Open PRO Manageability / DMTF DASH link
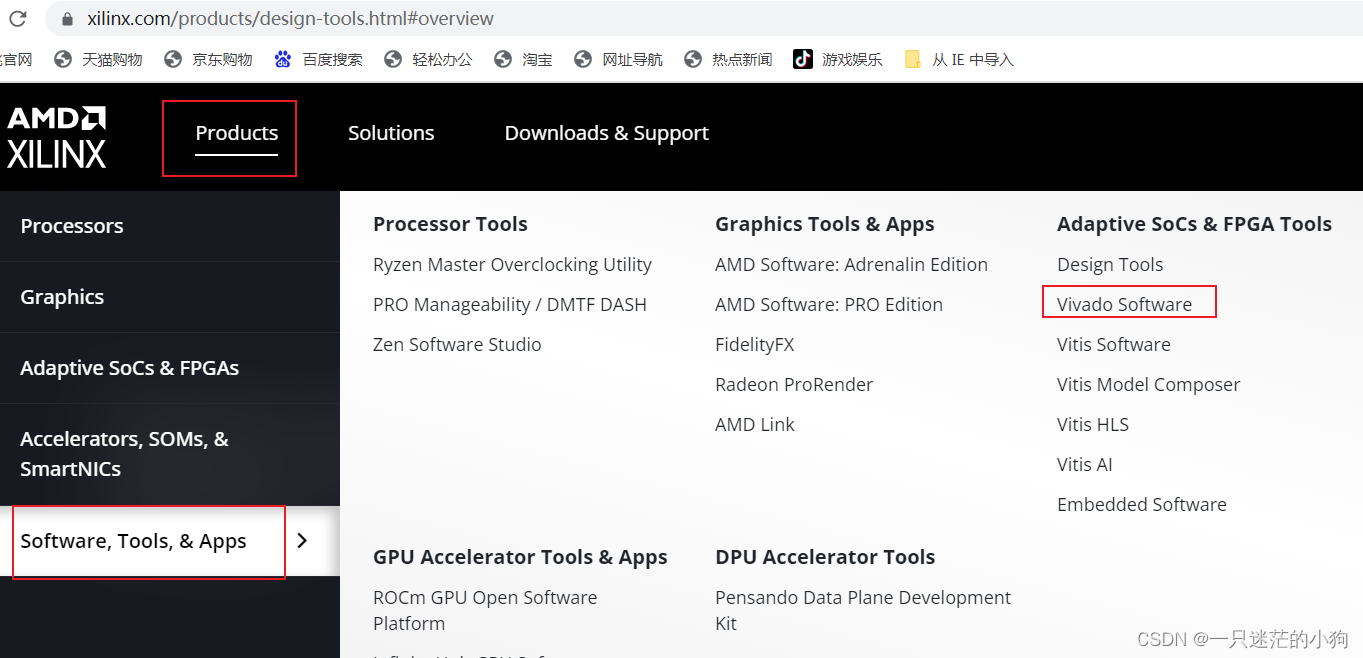Screen dimensions: 1363x658 (510, 304)
